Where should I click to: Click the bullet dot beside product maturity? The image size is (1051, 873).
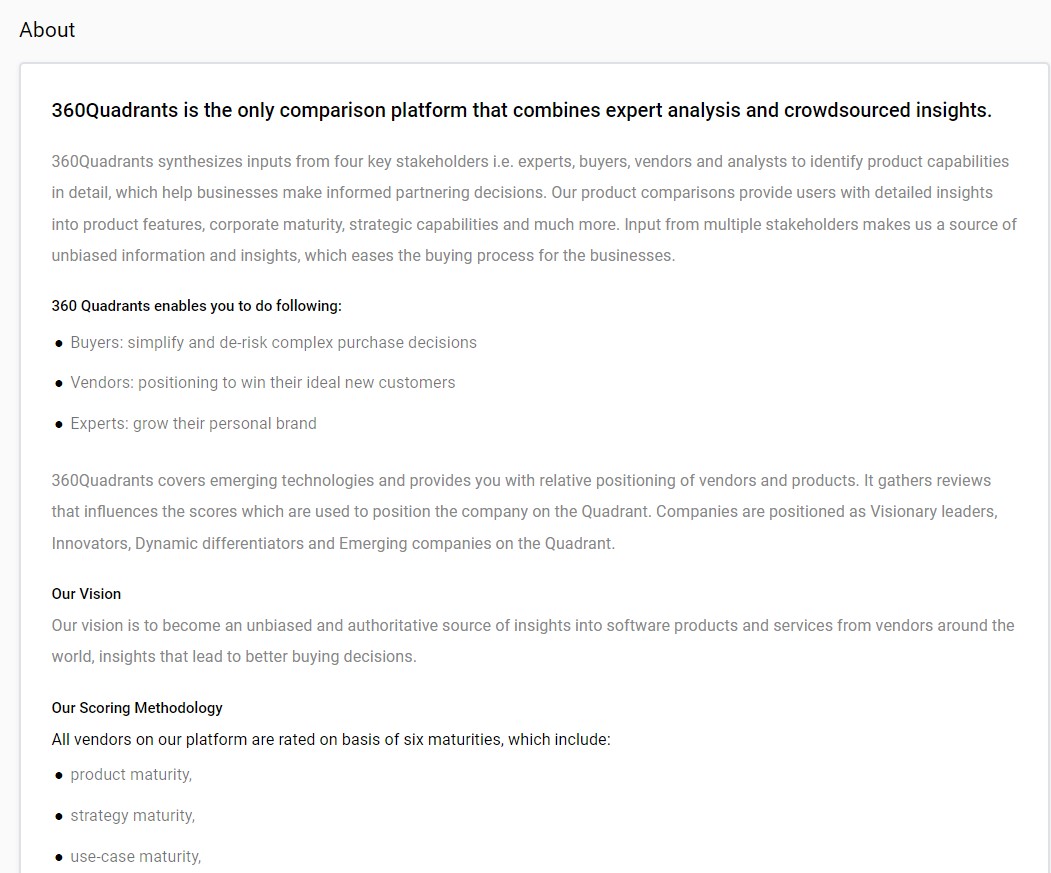[59, 776]
